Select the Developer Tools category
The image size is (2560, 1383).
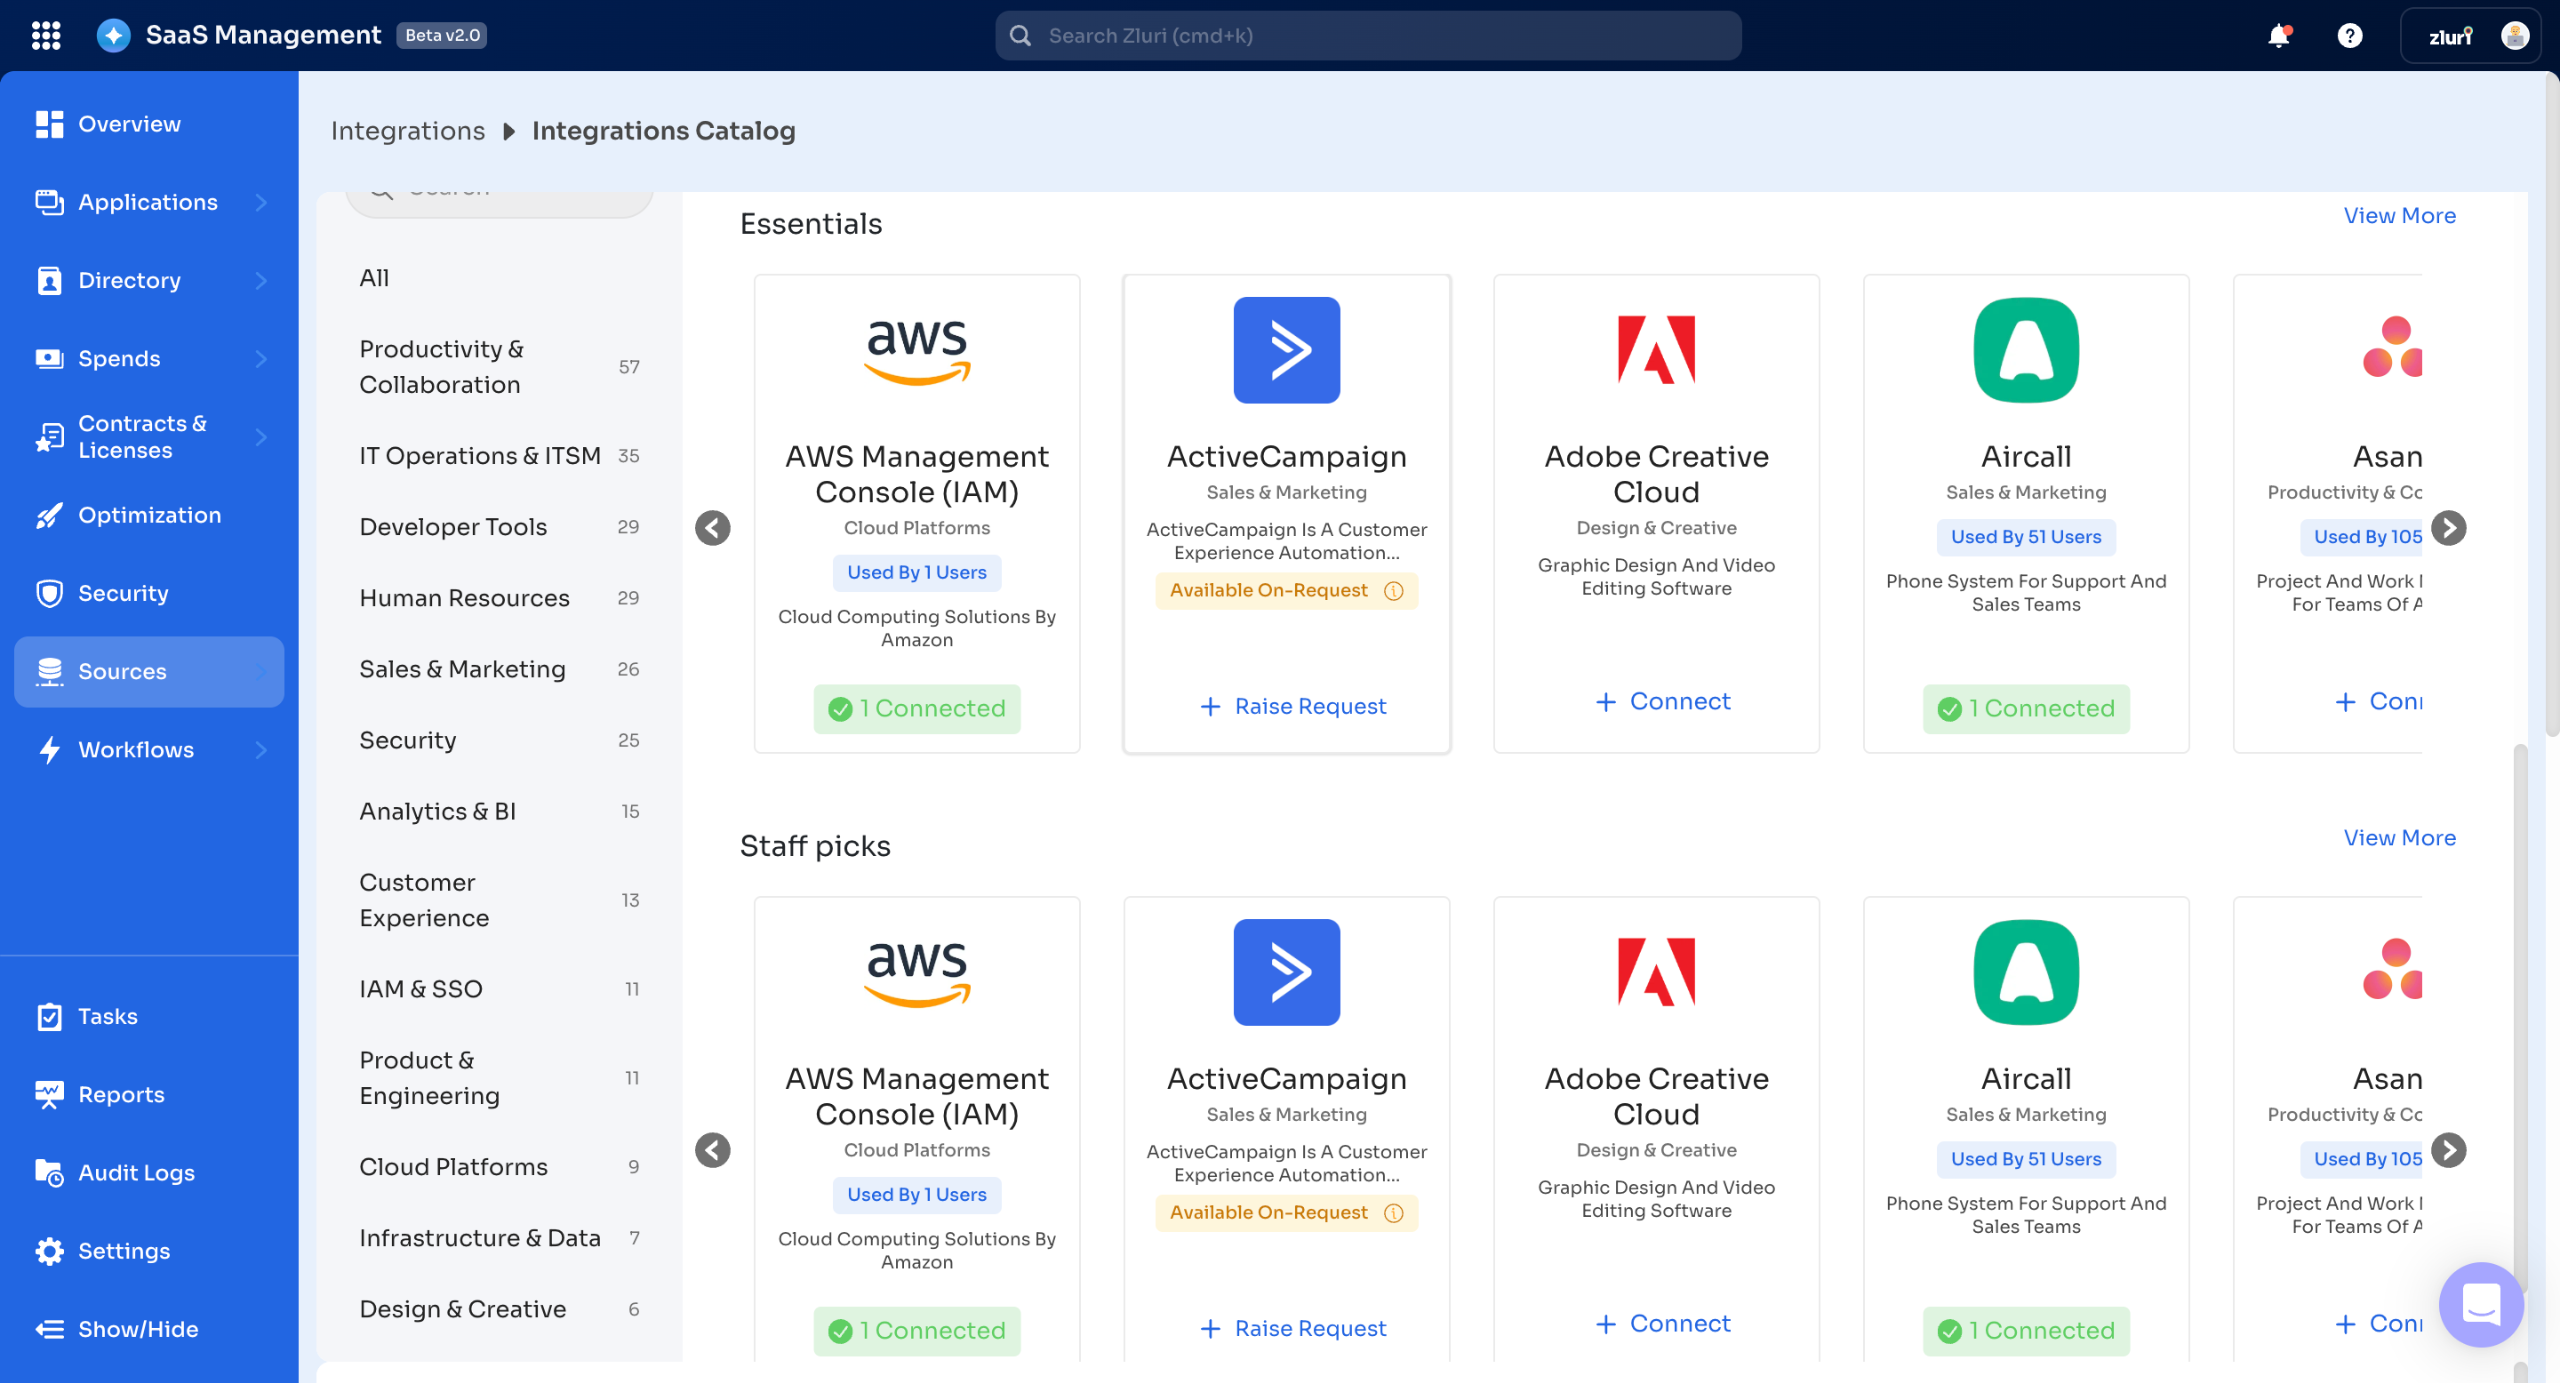[453, 527]
